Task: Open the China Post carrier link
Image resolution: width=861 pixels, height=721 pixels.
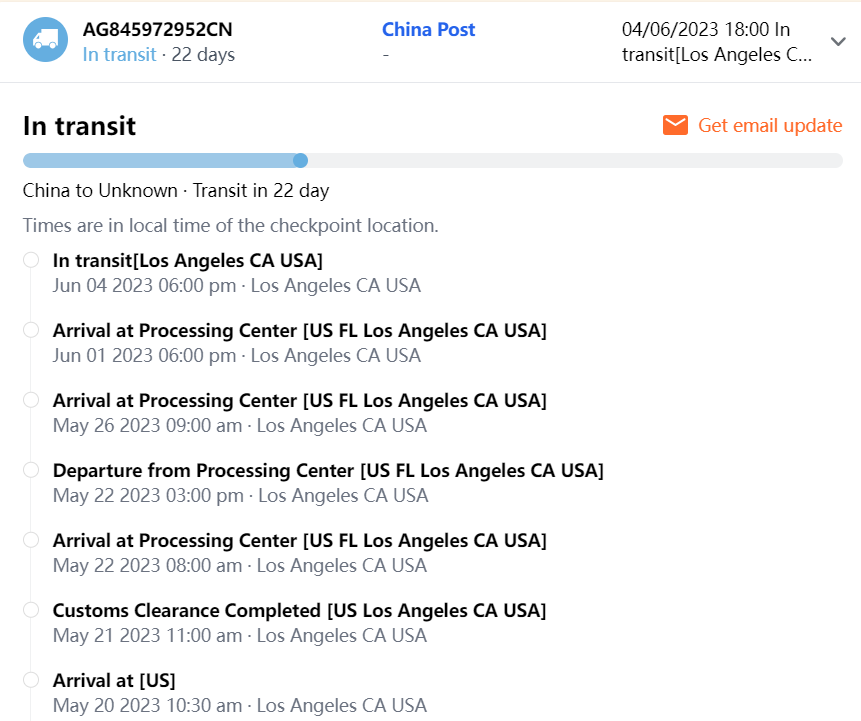Action: [428, 30]
